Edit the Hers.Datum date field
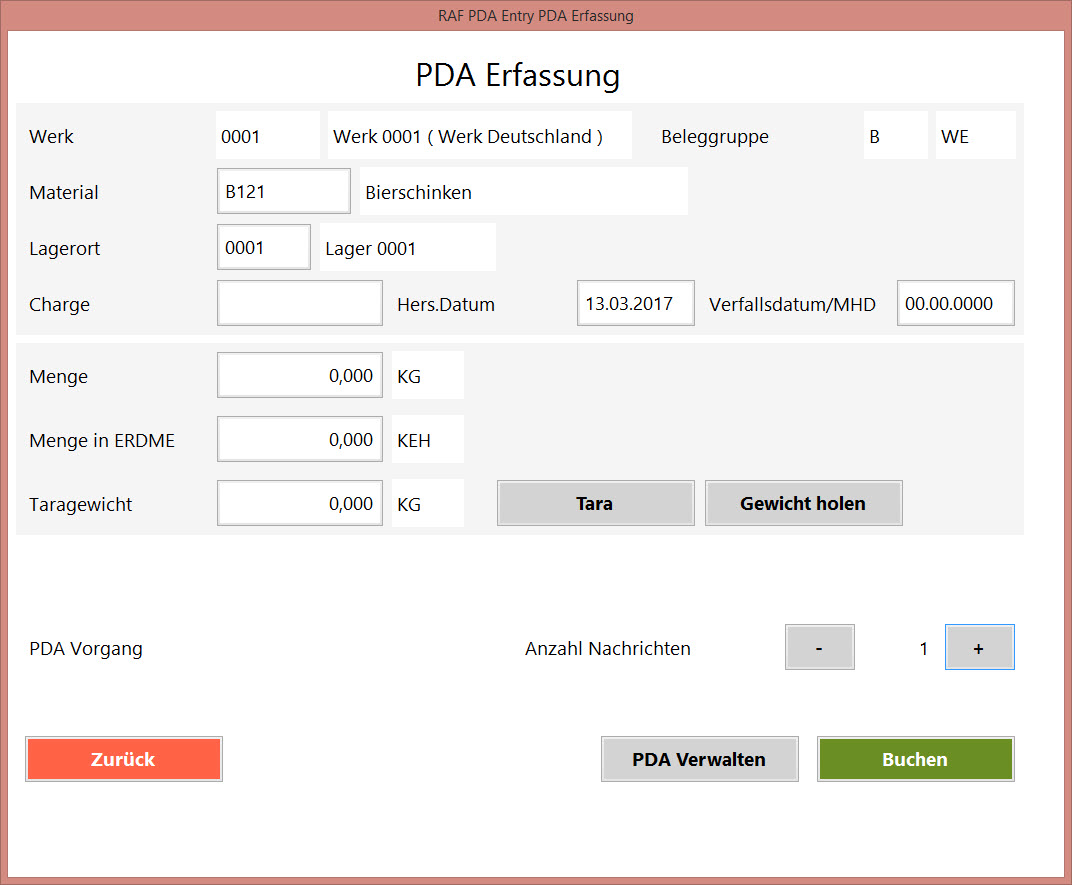This screenshot has height=885, width=1072. coord(635,304)
